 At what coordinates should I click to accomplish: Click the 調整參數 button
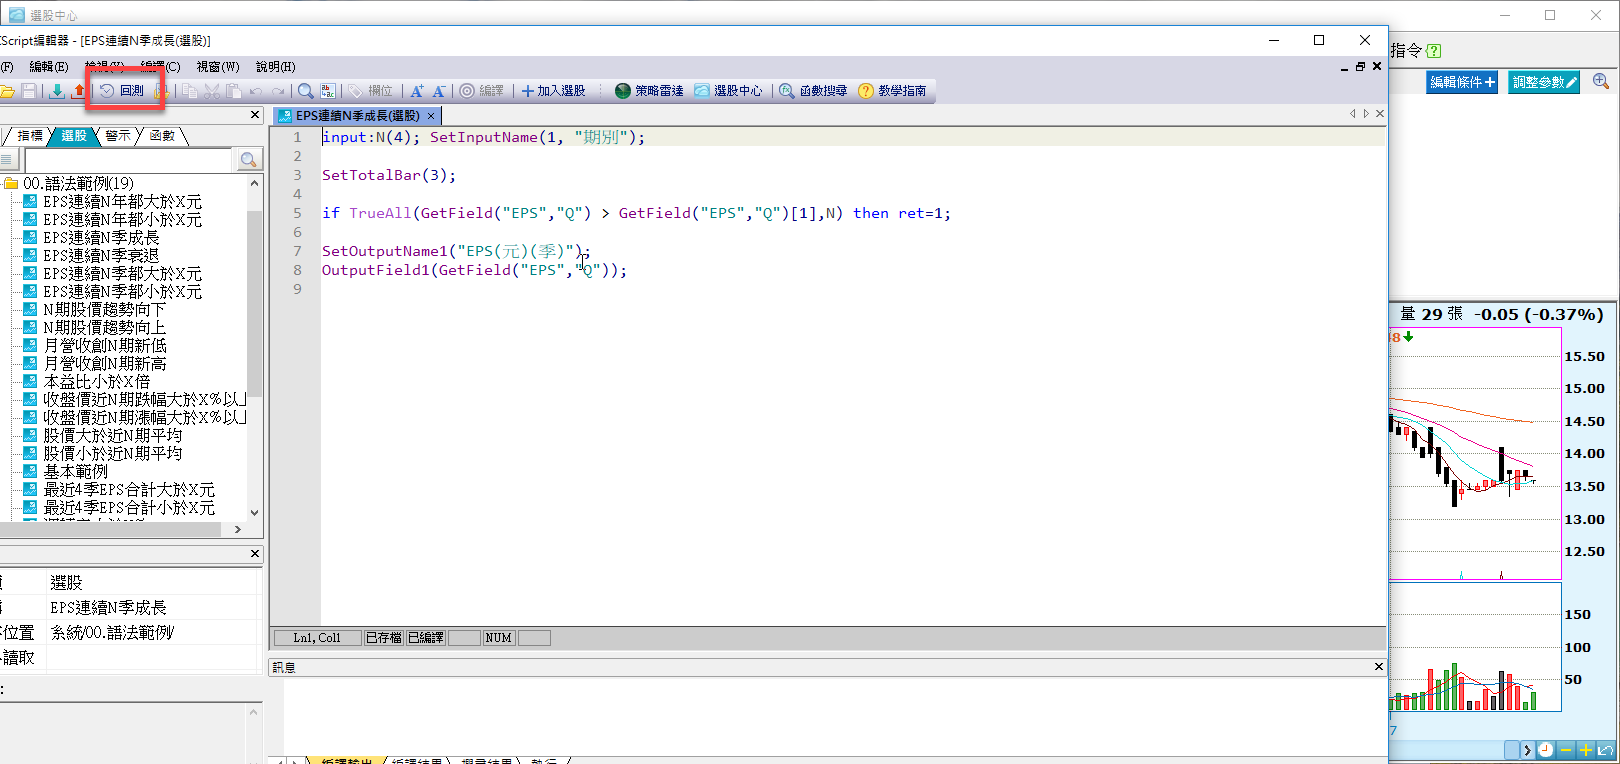(1544, 82)
